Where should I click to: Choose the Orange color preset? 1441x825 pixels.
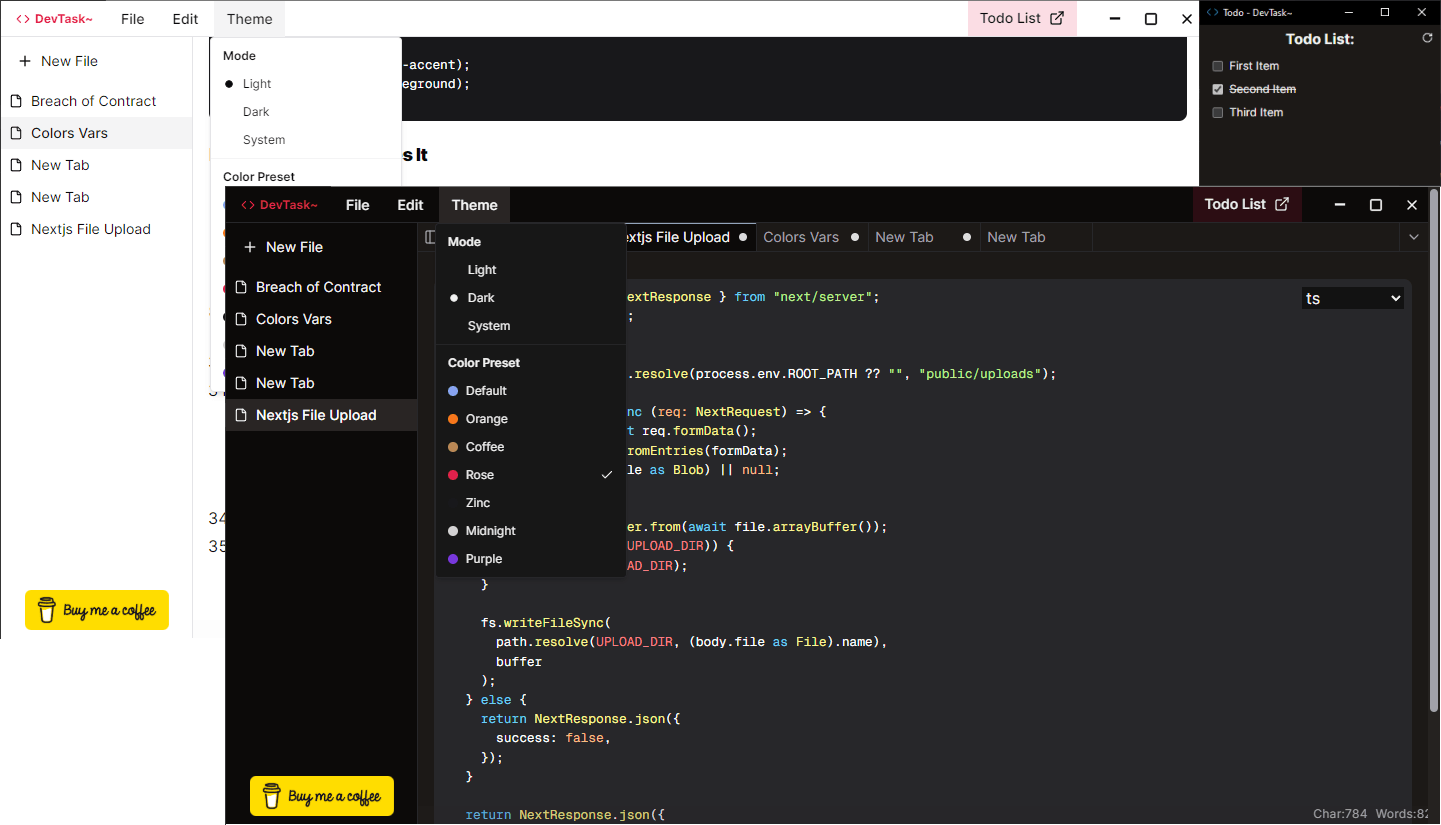(486, 419)
